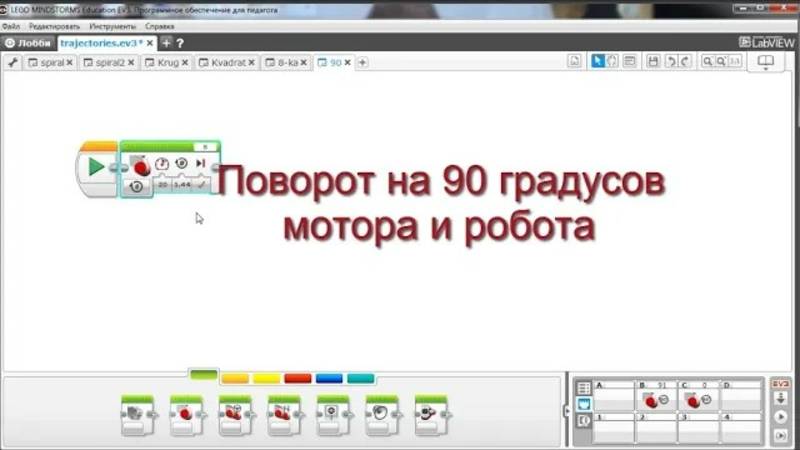Image resolution: width=800 pixels, height=450 pixels.
Task: Open the motor block port selector
Action: tap(205, 147)
